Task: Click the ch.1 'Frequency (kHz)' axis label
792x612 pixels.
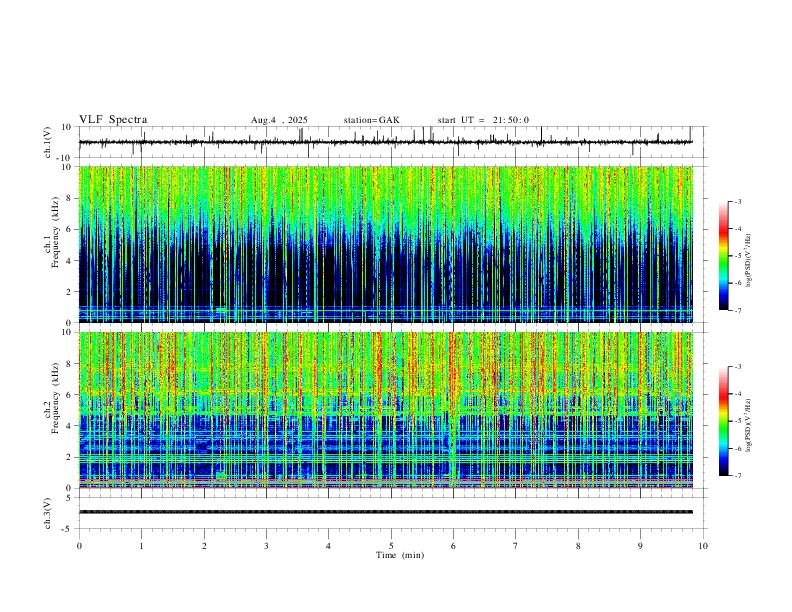Action: [55, 233]
